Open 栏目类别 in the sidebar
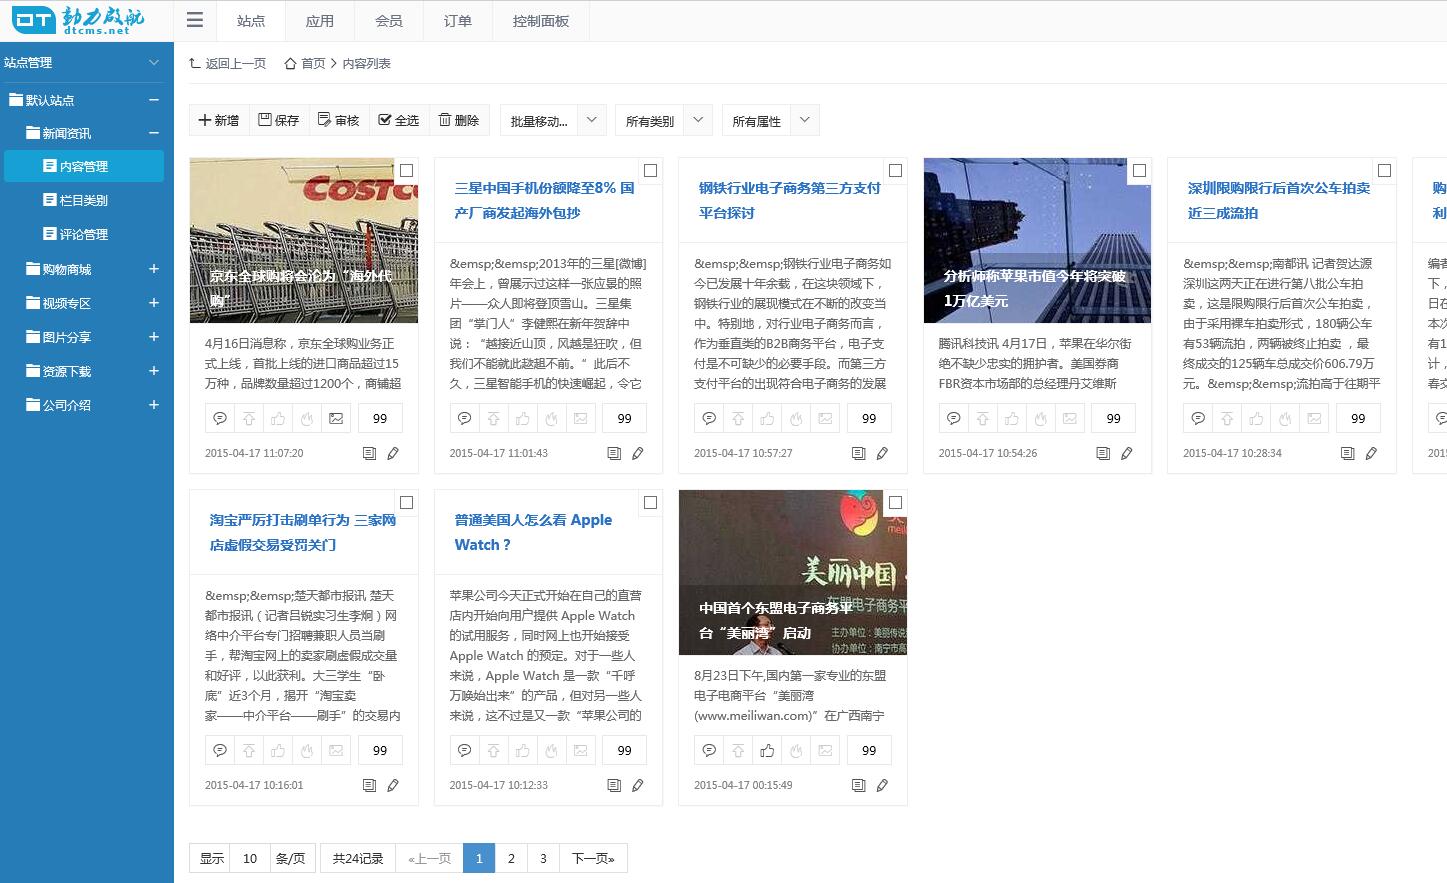 [84, 200]
